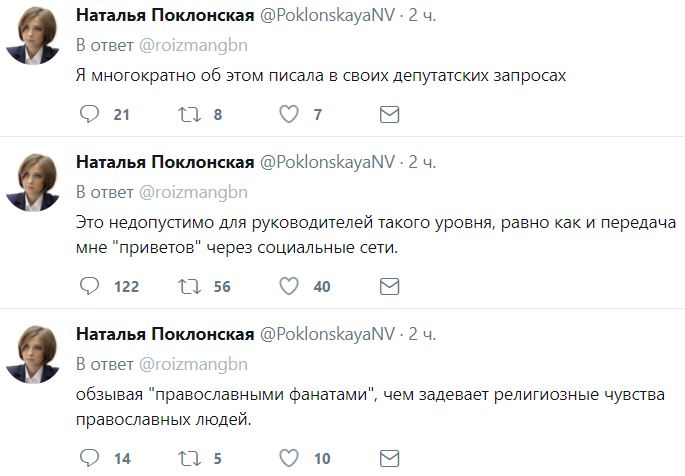Click reply icon on first tweet with 21 replies
The width and height of the screenshot is (685, 476).
click(x=89, y=115)
